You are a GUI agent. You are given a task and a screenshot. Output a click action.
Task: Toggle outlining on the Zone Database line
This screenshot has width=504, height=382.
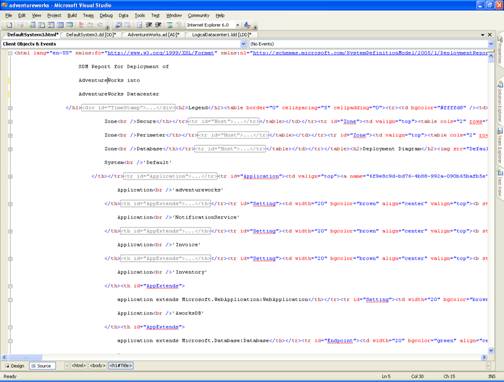click(x=10, y=149)
